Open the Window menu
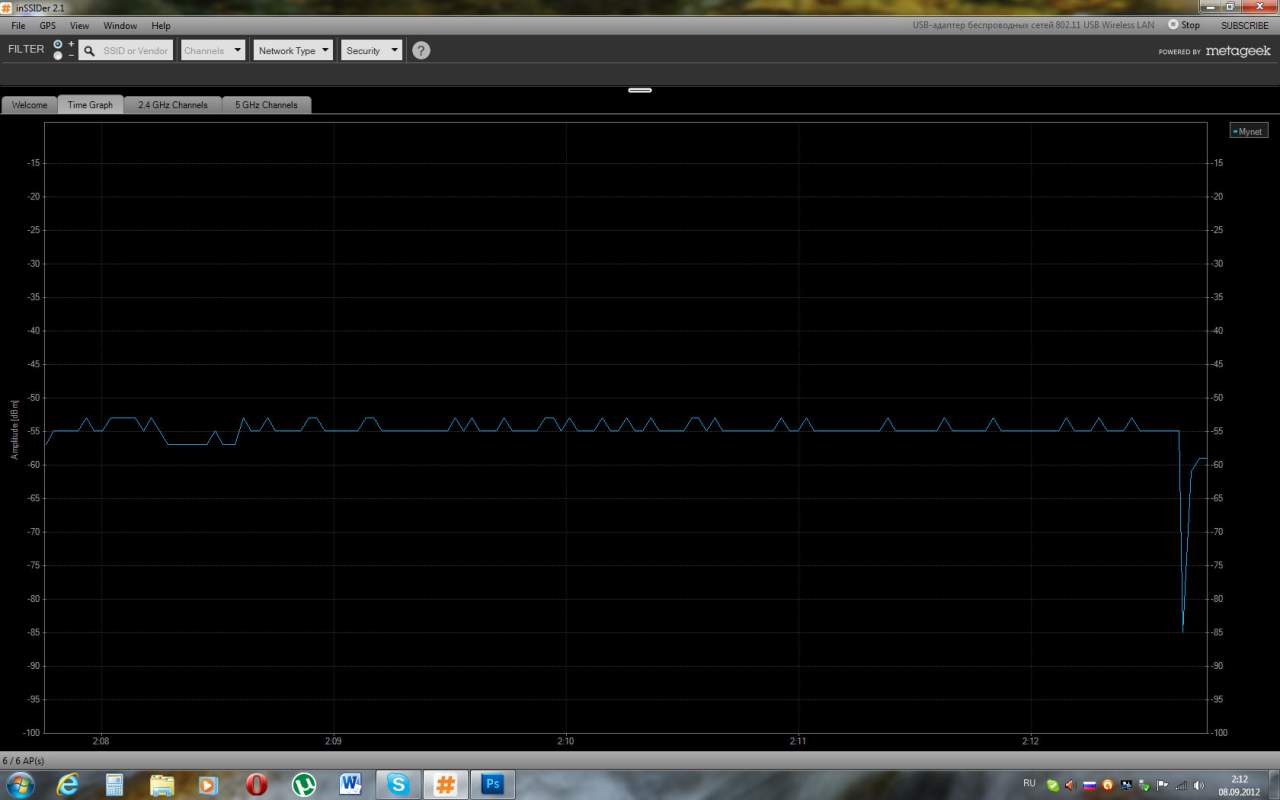This screenshot has width=1280, height=800. click(120, 25)
